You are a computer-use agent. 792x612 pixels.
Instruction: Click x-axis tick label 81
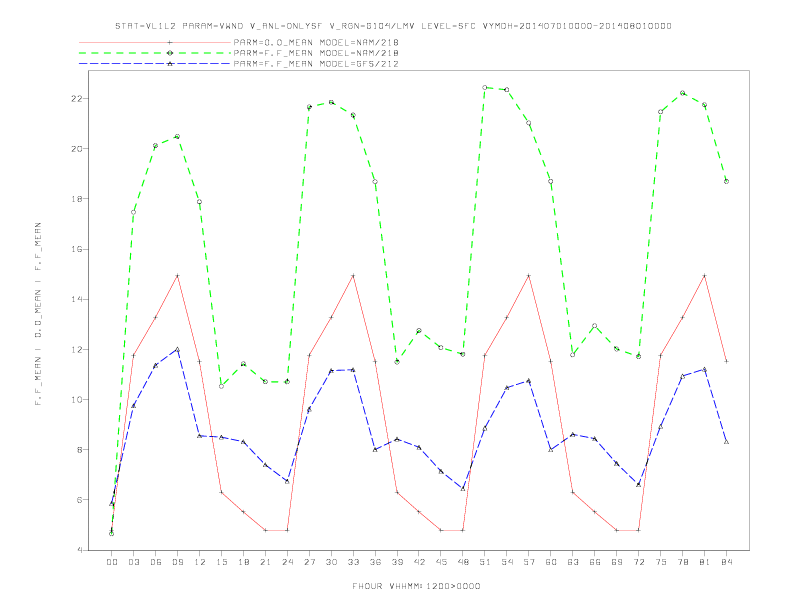point(704,562)
